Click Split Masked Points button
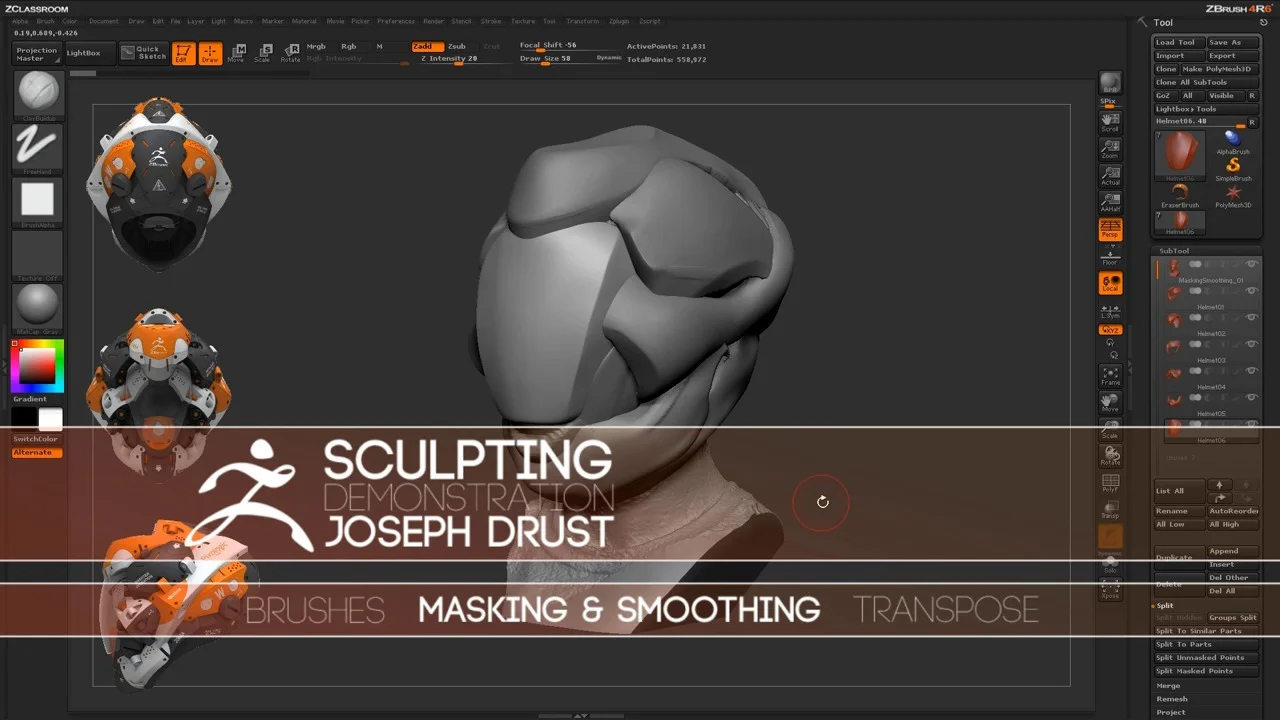 coord(1206,671)
